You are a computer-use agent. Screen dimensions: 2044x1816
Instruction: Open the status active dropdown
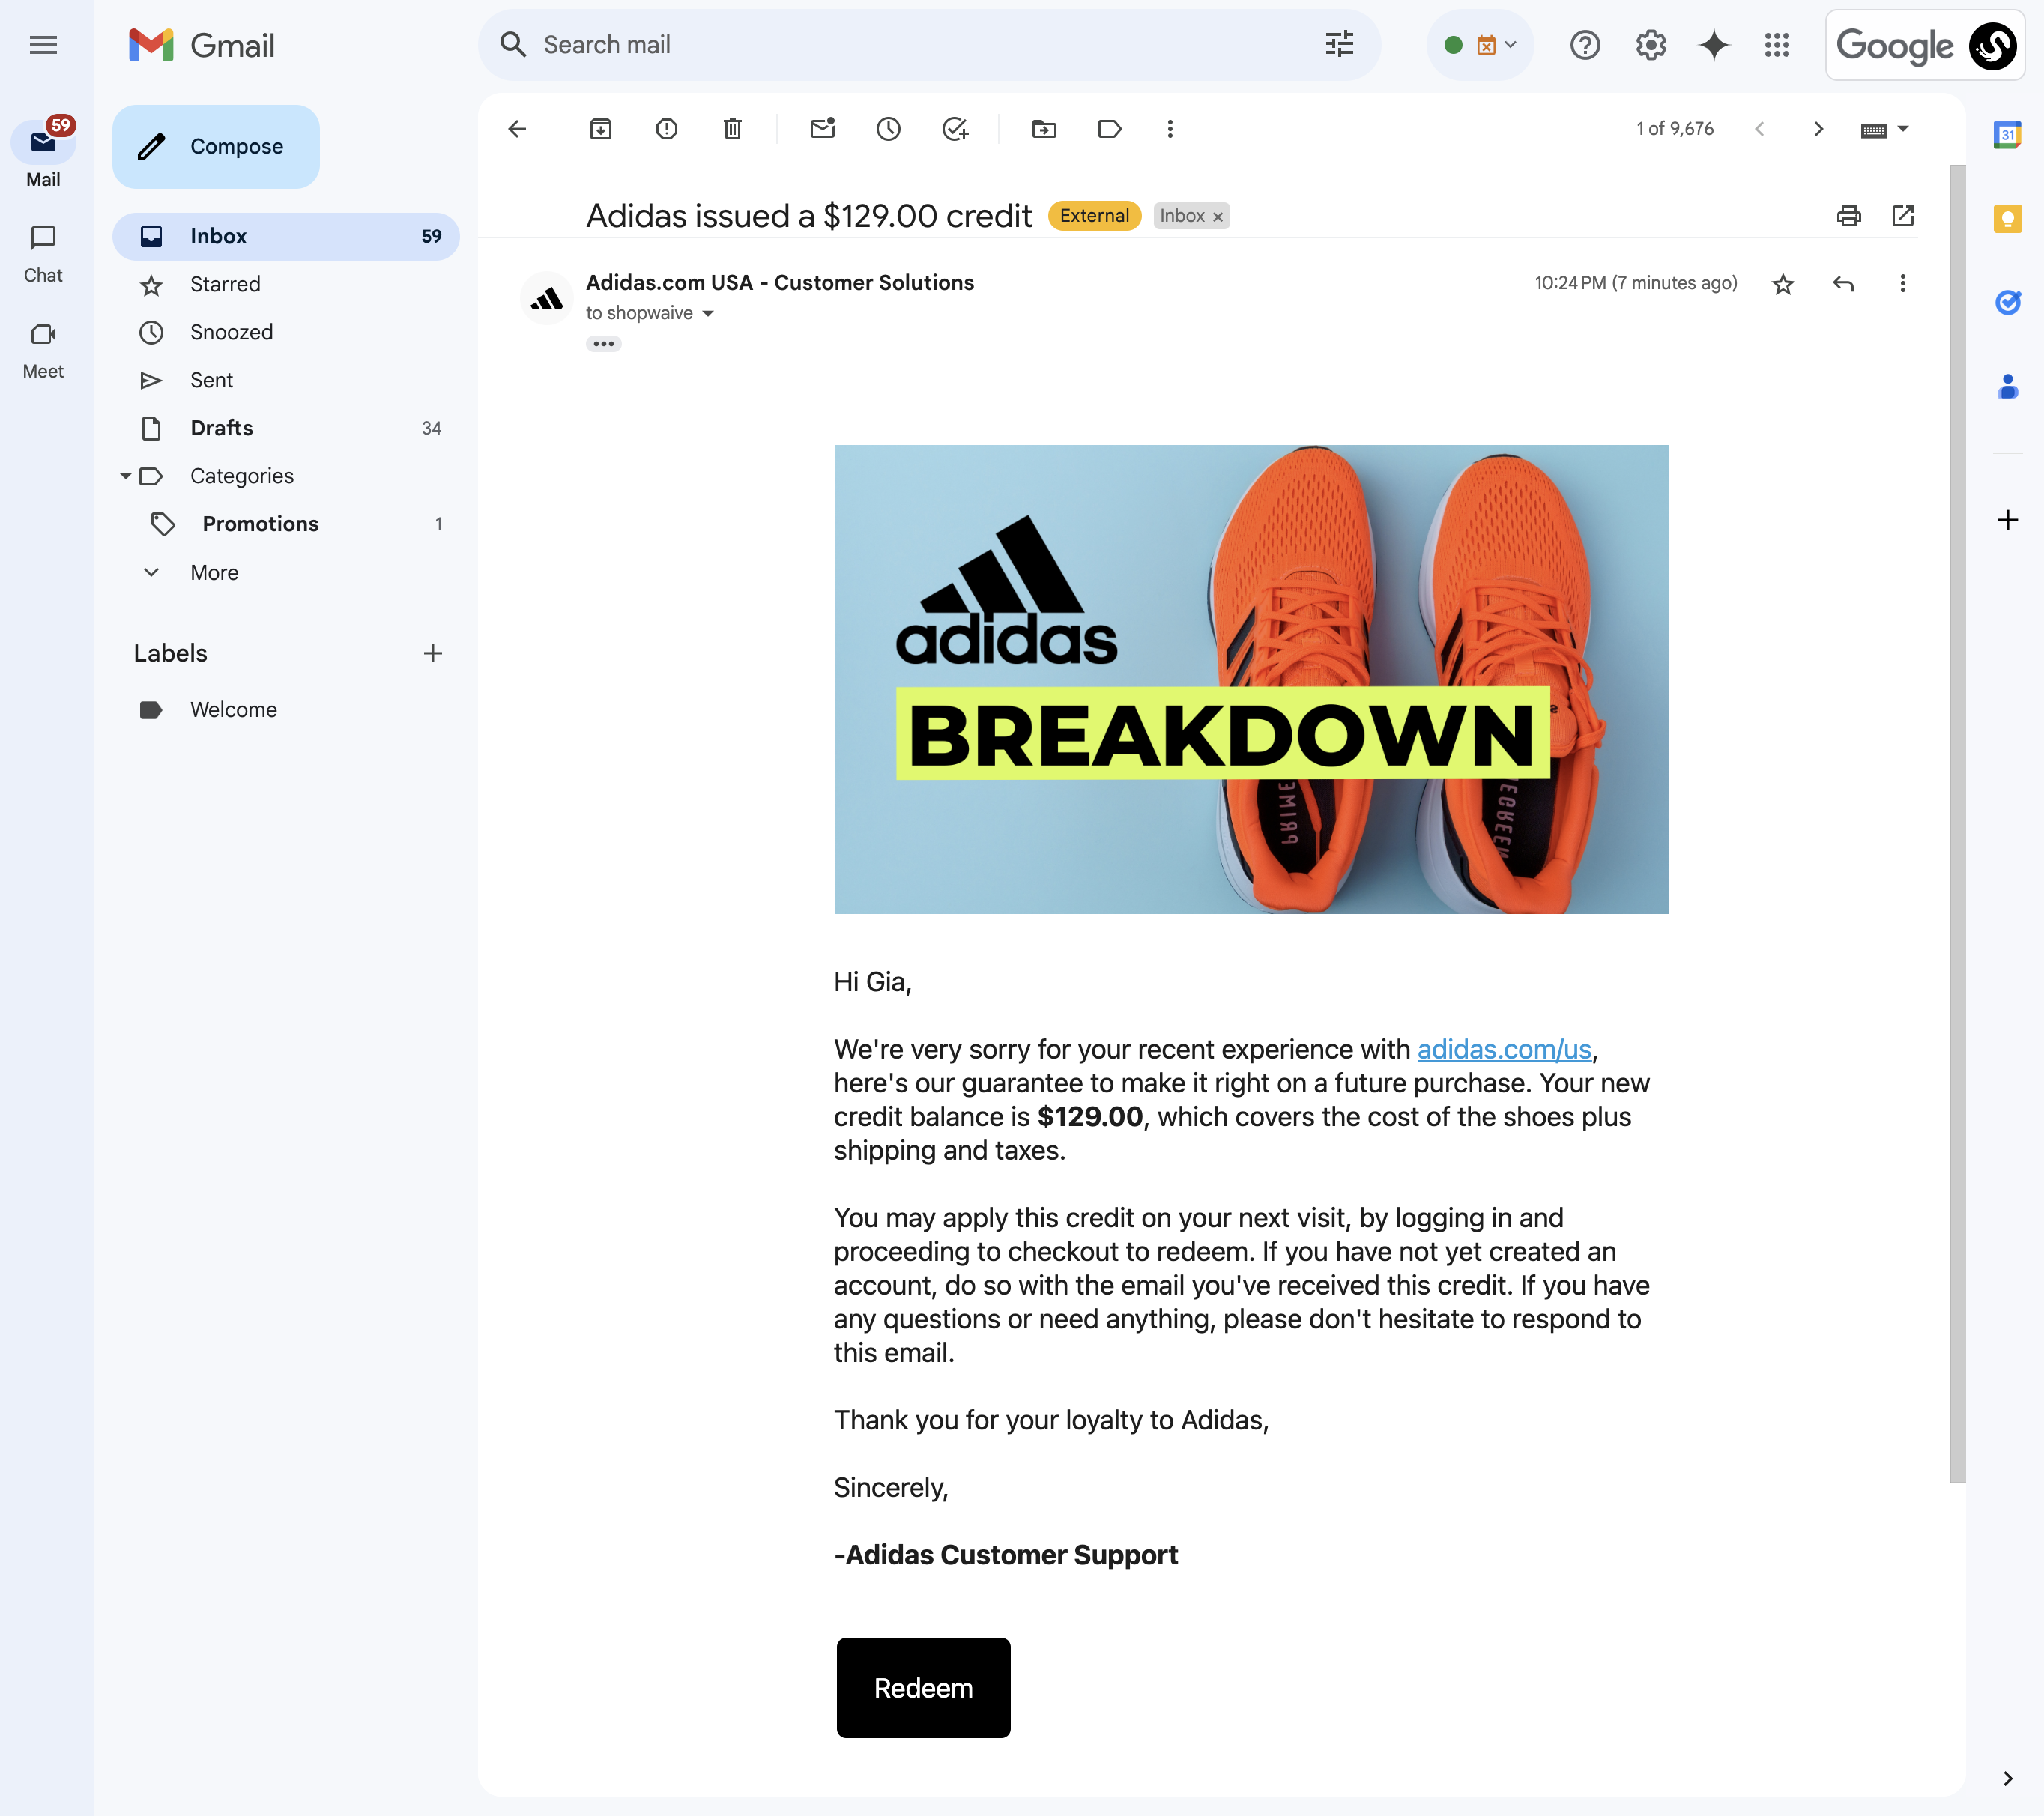pyautogui.click(x=1480, y=45)
